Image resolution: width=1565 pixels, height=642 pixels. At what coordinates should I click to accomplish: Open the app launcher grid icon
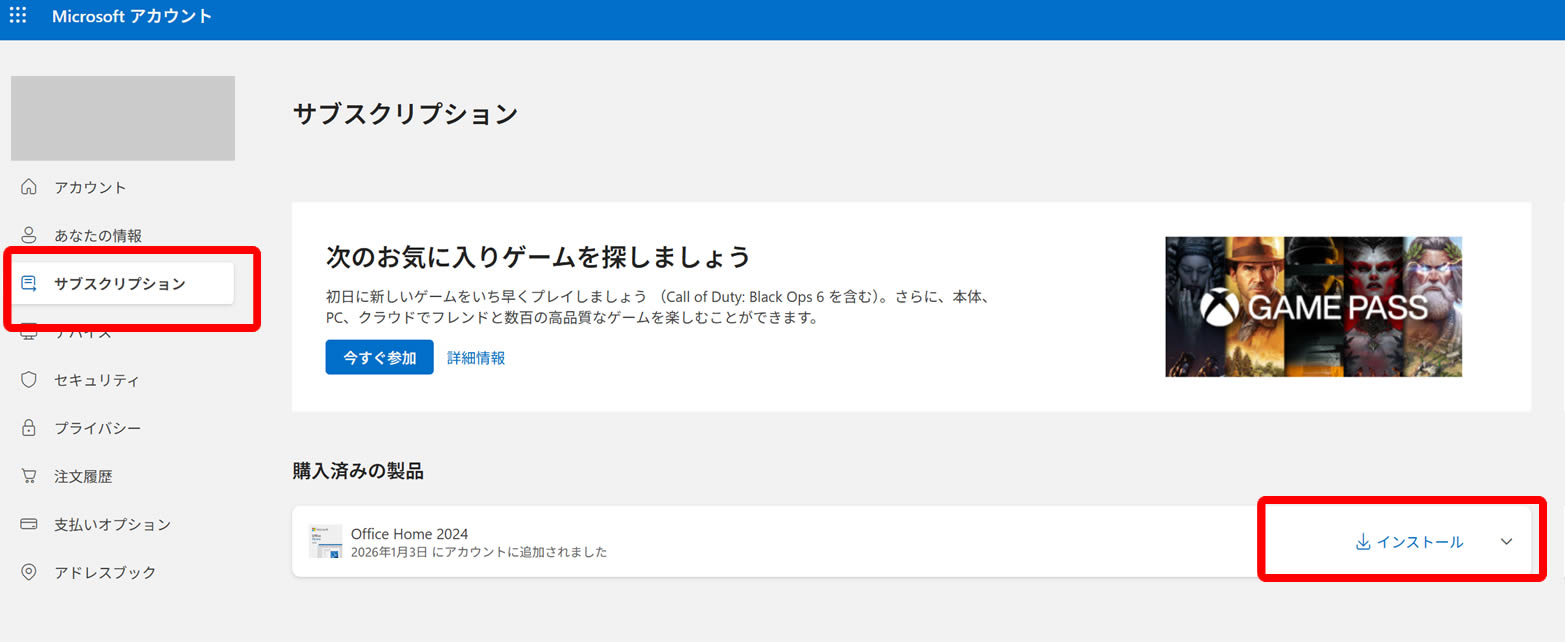tap(18, 16)
